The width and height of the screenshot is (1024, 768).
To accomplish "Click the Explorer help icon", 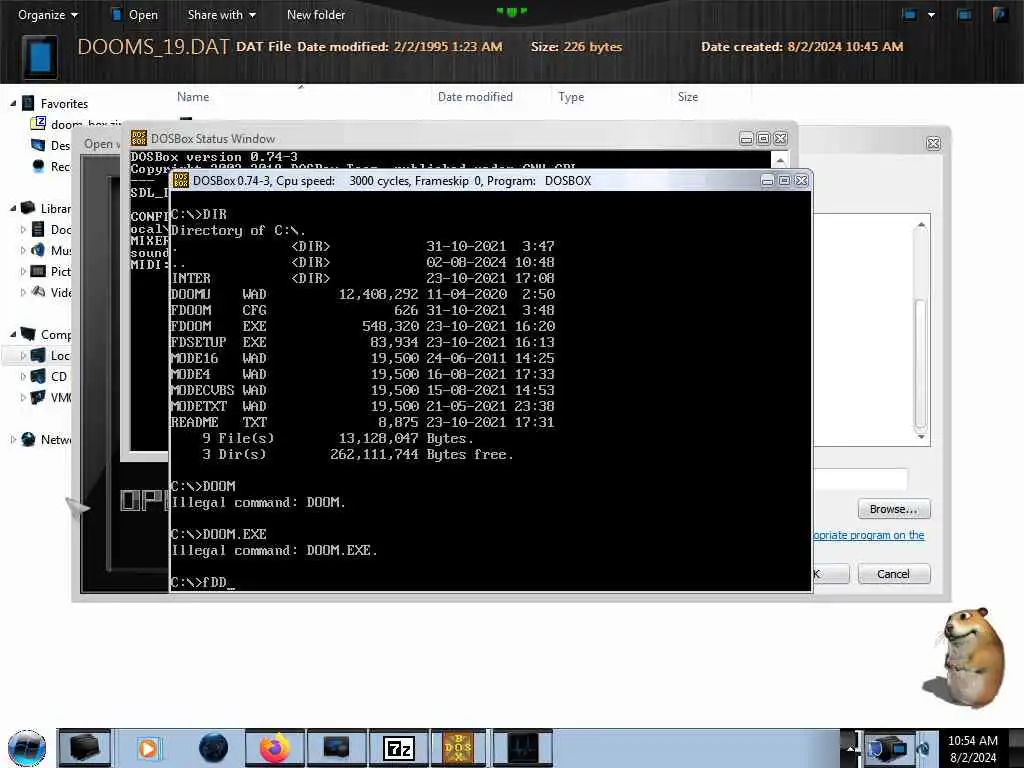I will tap(999, 14).
